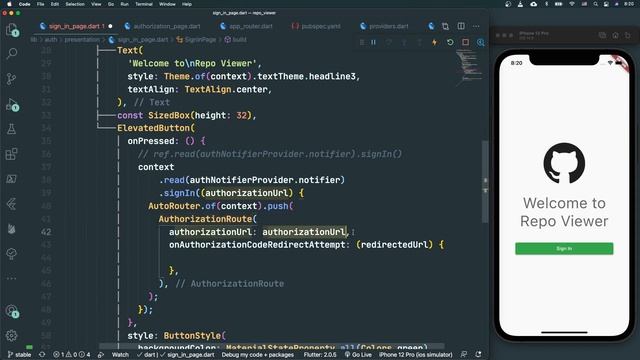640x360 pixels.
Task: Click the errors and warnings count in status bar
Action: click(71, 355)
